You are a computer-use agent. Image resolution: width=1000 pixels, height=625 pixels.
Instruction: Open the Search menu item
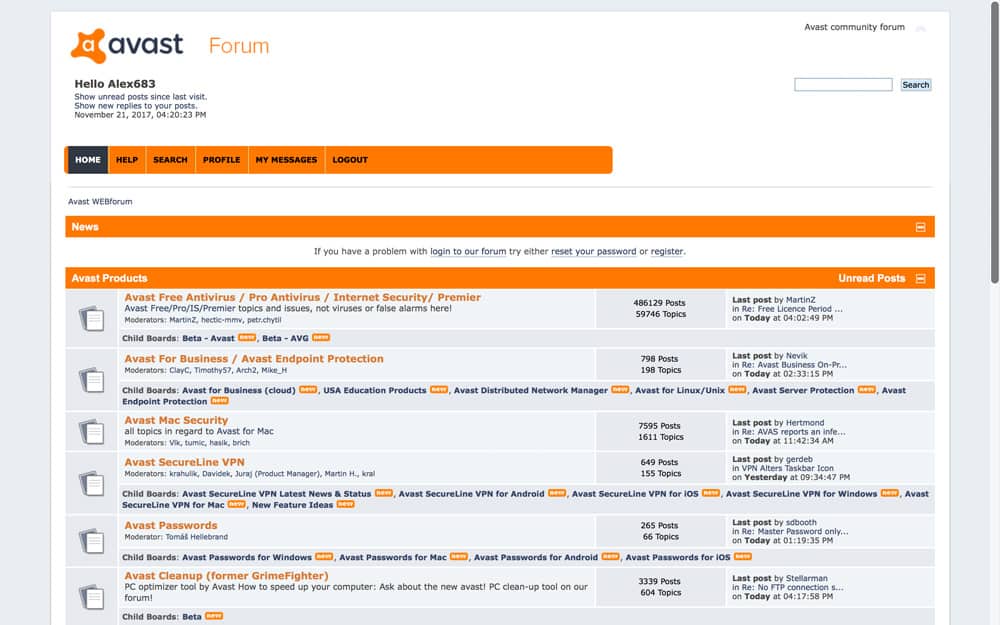[170, 160]
